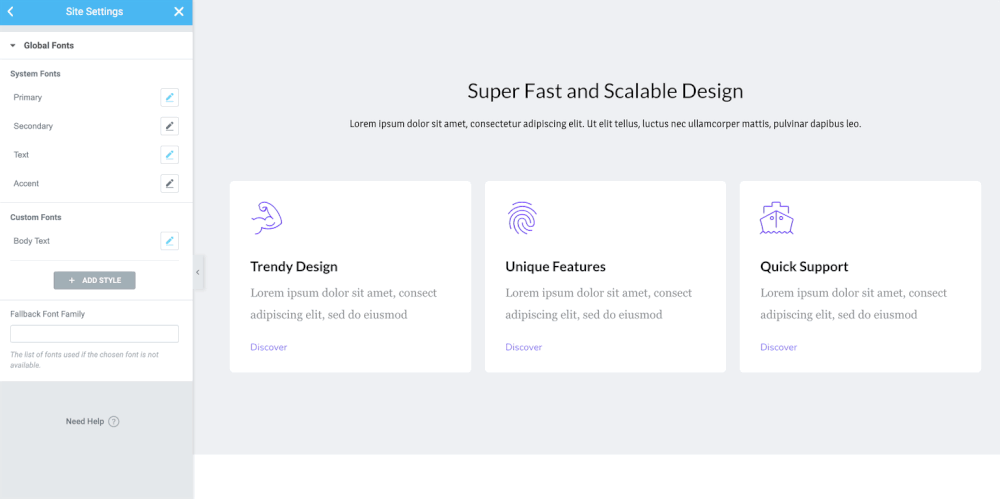Collapse the side panel with handle
Viewport: 1000px width, 499px height.
tap(198, 272)
